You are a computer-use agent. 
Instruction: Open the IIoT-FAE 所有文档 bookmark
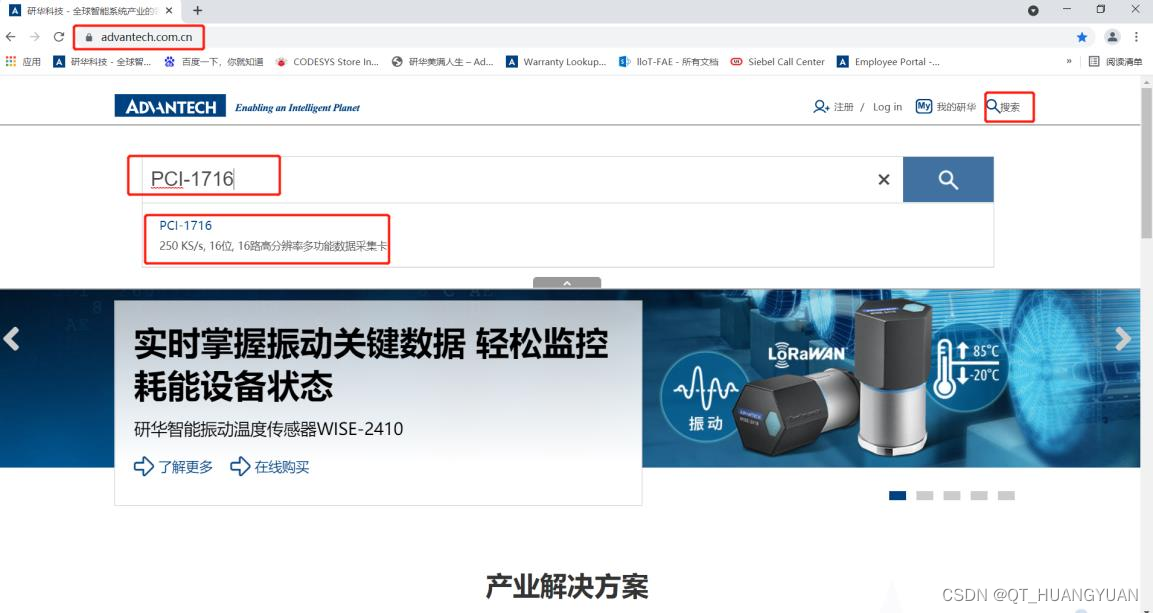pyautogui.click(x=668, y=62)
